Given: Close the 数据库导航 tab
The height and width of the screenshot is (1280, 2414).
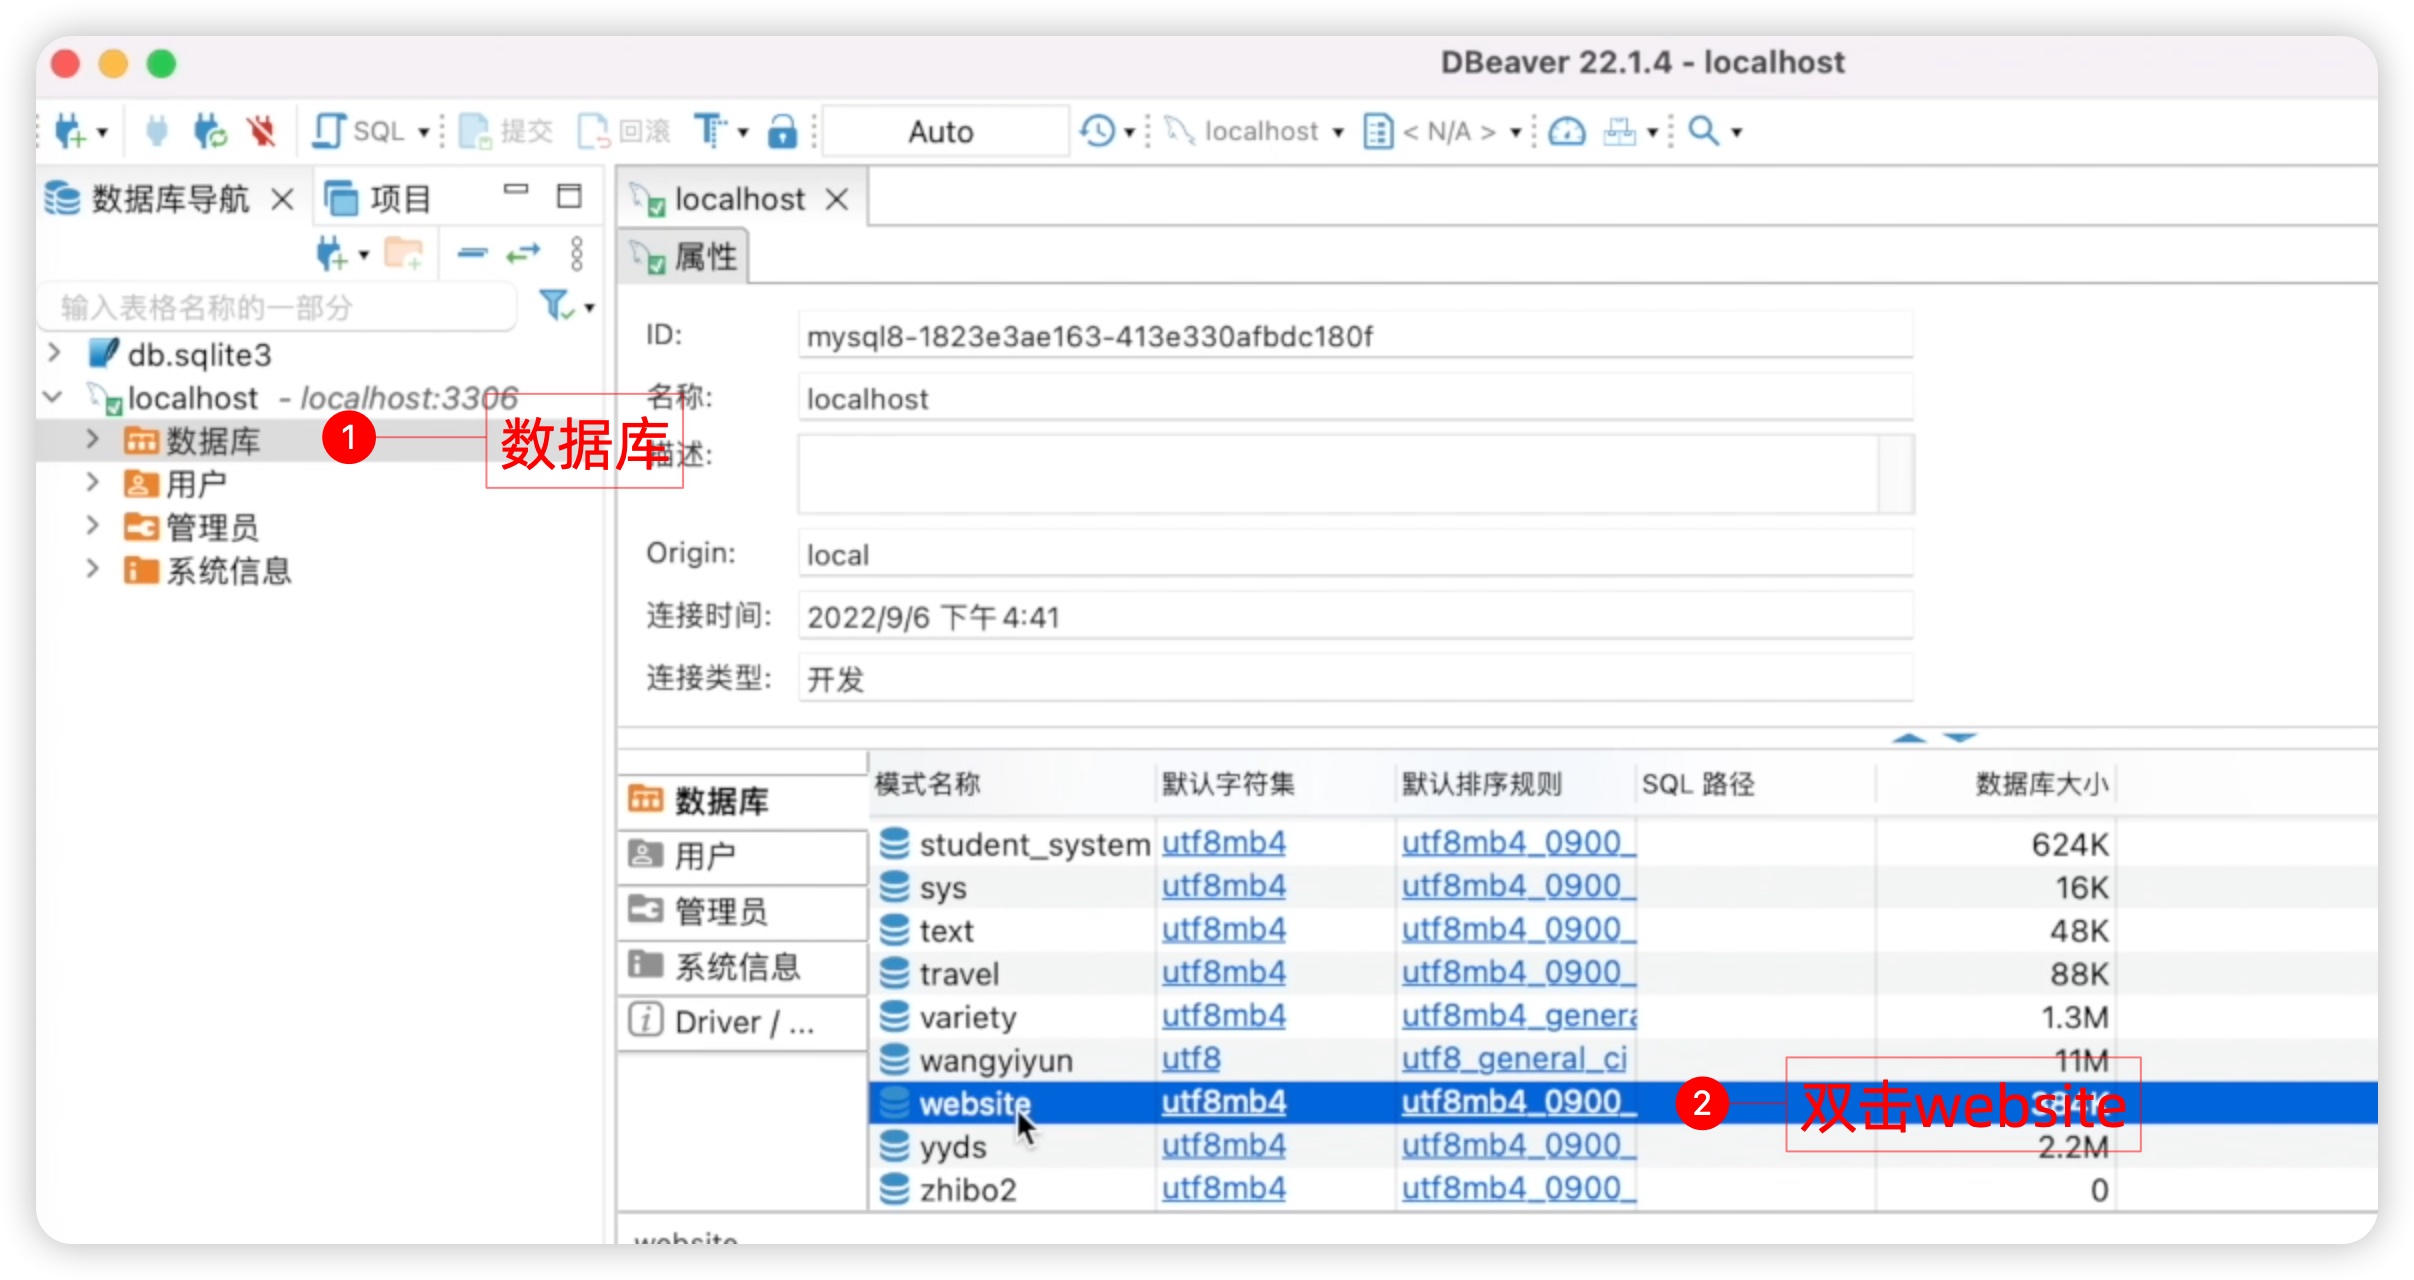Looking at the screenshot, I should (x=283, y=200).
